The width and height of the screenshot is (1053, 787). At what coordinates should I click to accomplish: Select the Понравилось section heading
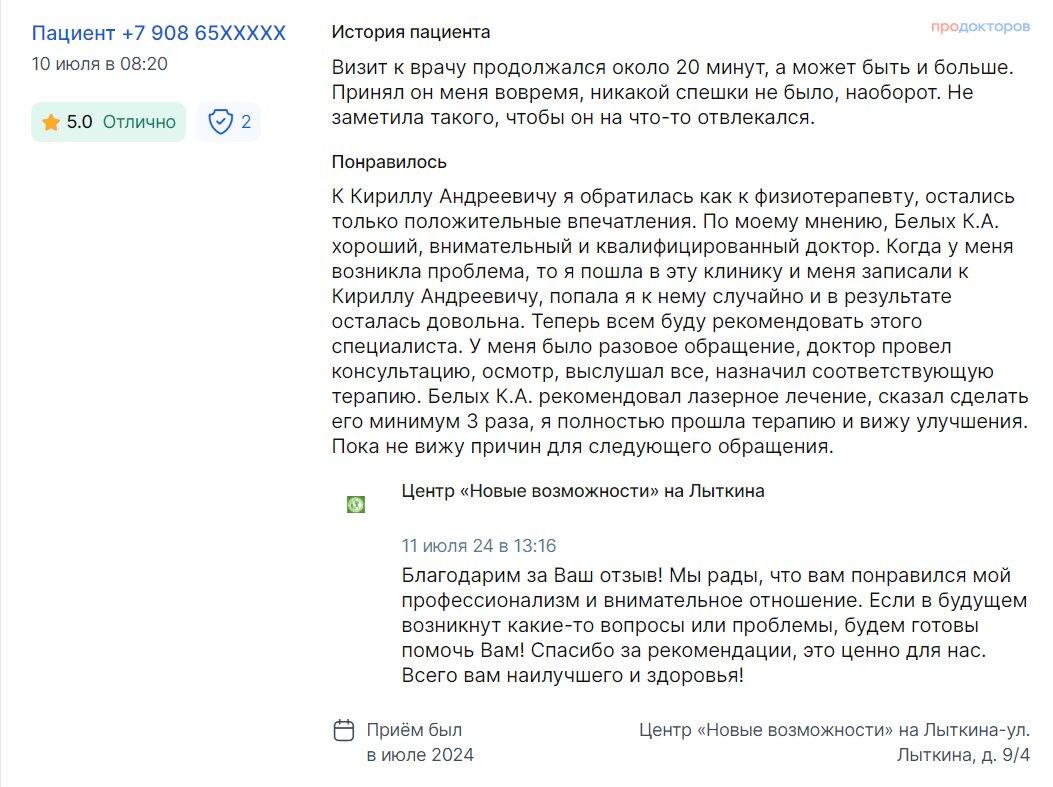390,162
